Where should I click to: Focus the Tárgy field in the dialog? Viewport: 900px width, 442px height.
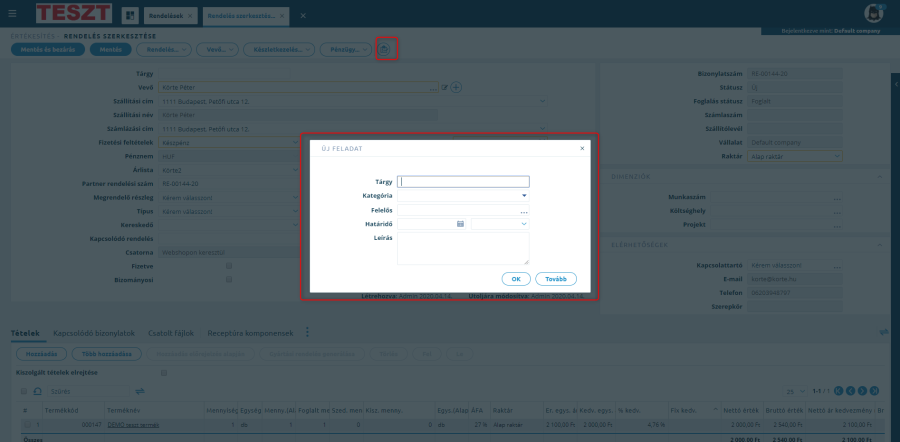(463, 181)
